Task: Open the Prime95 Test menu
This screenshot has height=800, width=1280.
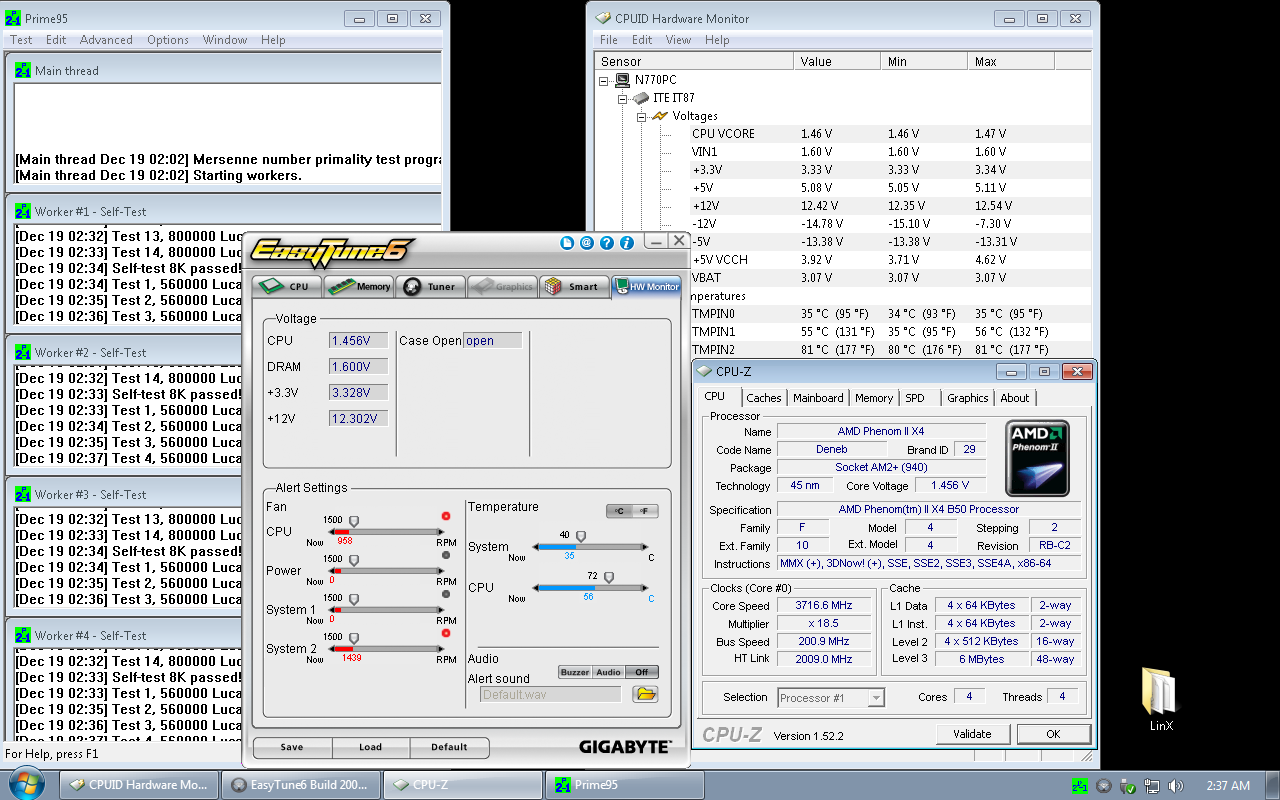Action: [x=21, y=40]
